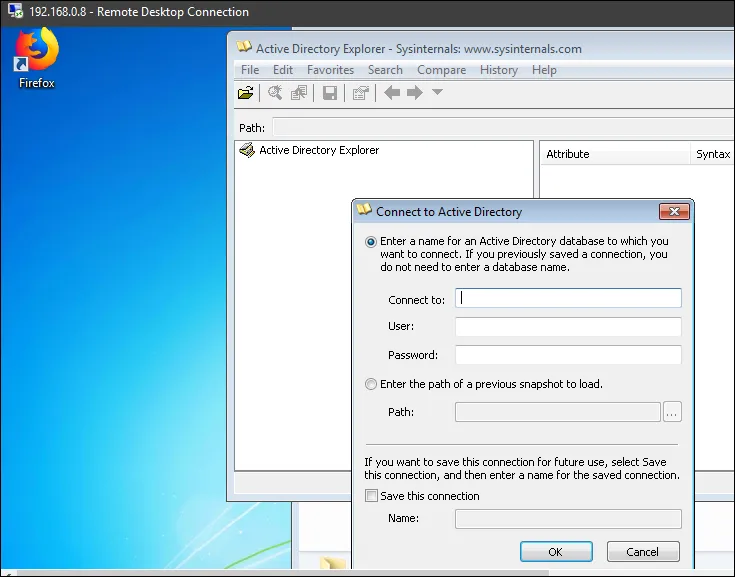Click the copy/compare snapshot toolbar icon

[x=299, y=93]
